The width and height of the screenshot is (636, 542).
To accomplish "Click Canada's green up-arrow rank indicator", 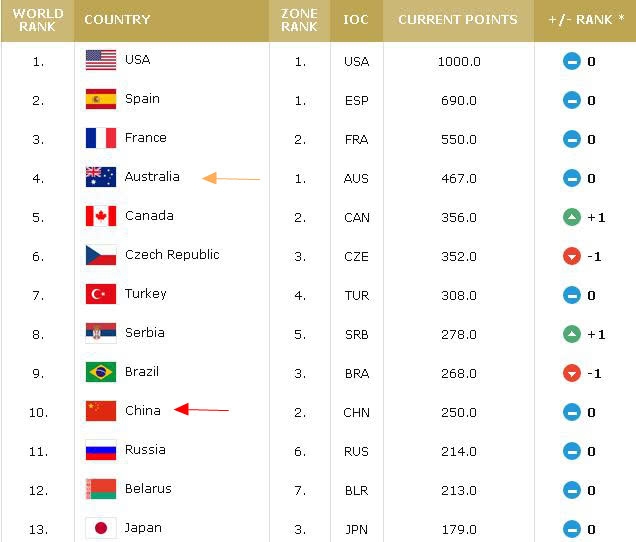I will (572, 217).
